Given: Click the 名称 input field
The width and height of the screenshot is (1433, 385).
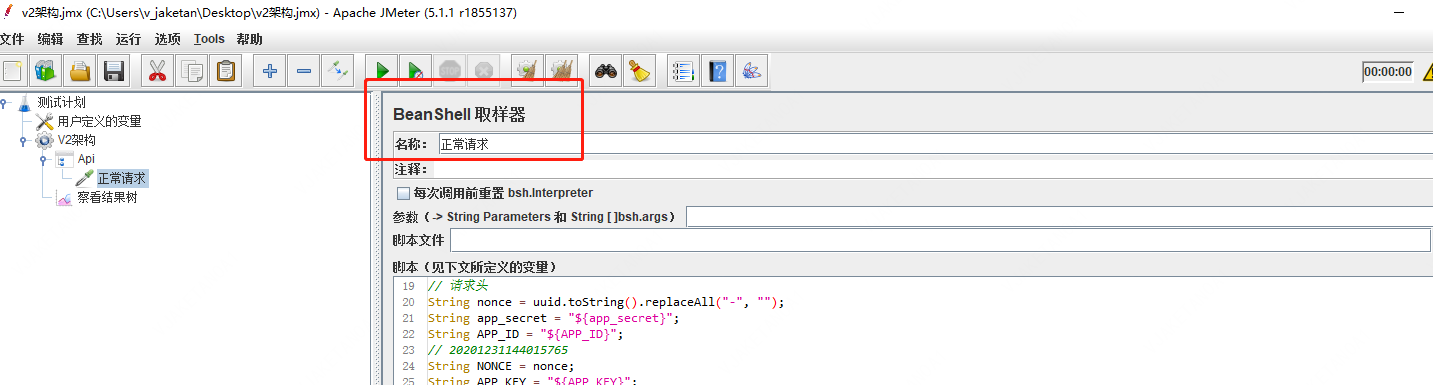Looking at the screenshot, I should (935, 144).
